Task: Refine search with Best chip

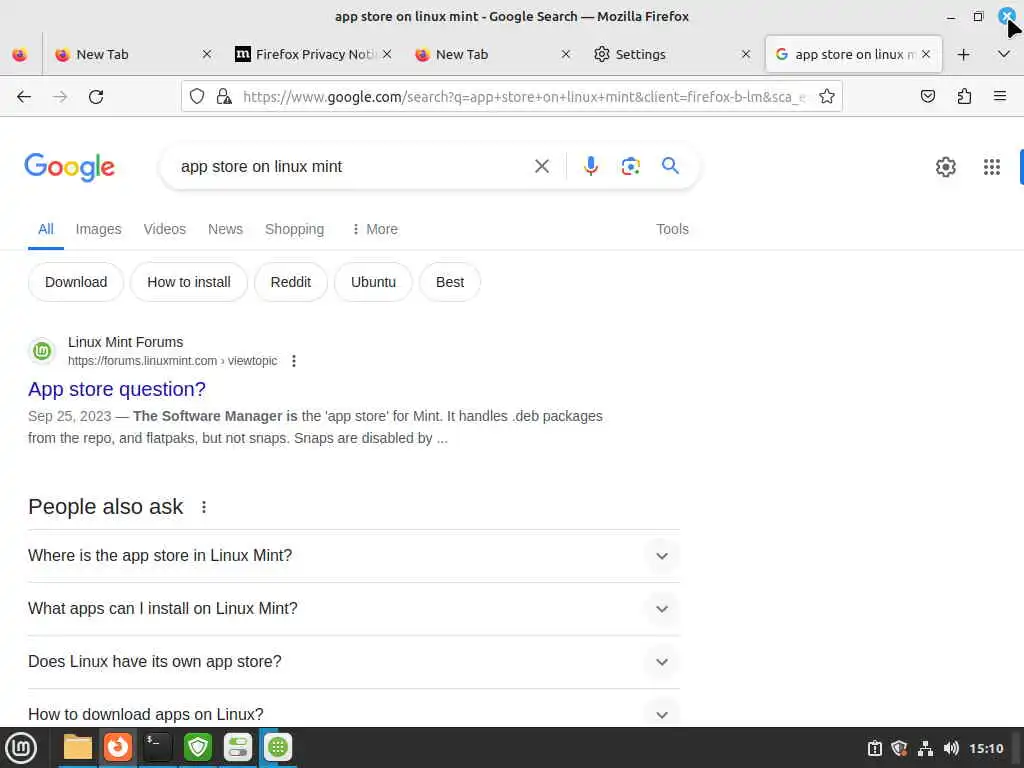Action: point(450,282)
